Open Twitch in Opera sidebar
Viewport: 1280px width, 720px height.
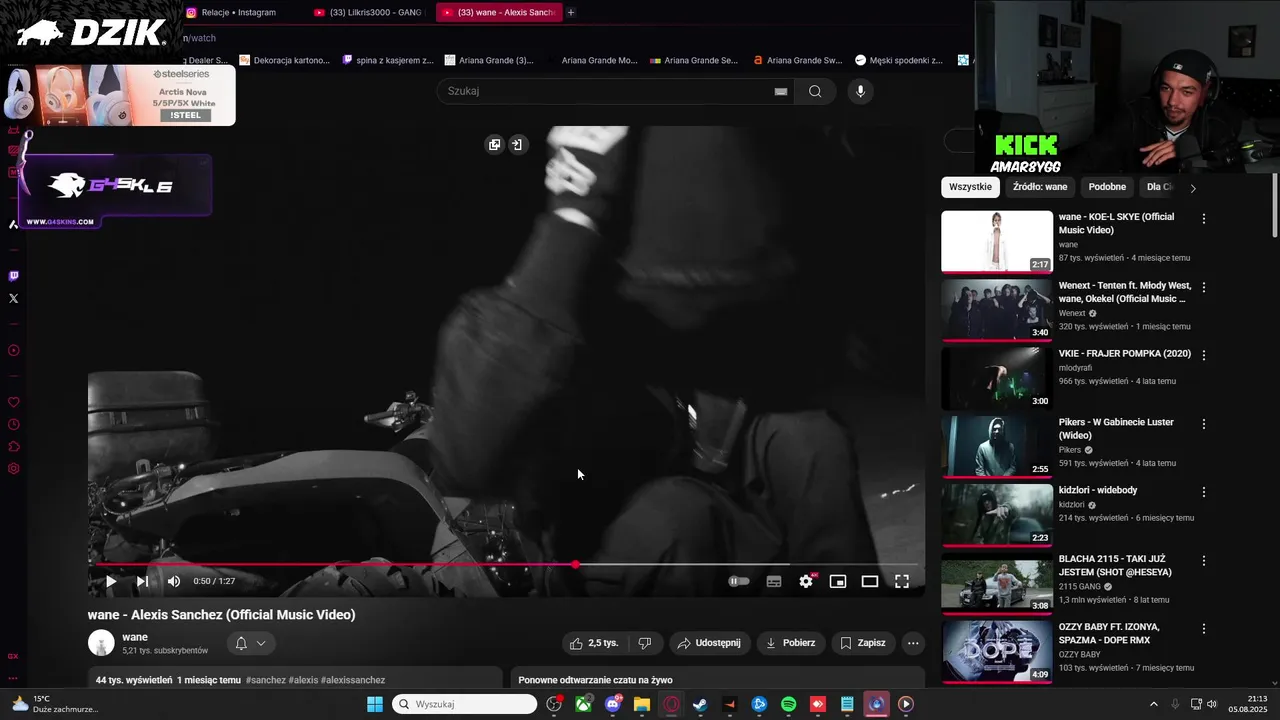pyautogui.click(x=13, y=276)
